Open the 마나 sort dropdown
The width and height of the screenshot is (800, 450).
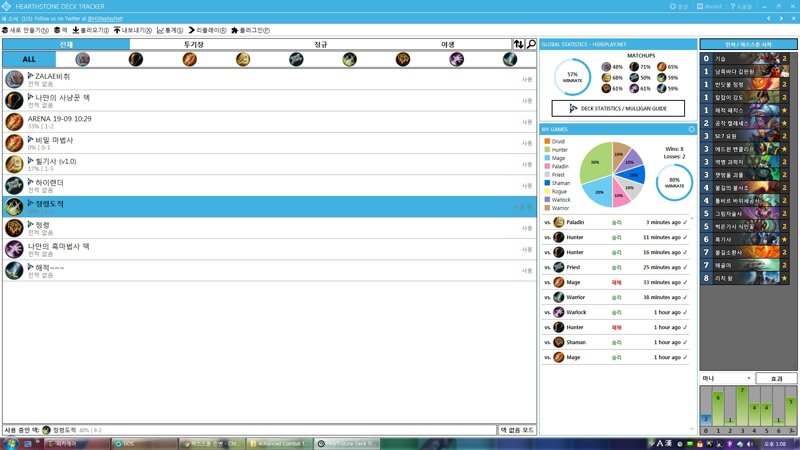pyautogui.click(x=727, y=378)
